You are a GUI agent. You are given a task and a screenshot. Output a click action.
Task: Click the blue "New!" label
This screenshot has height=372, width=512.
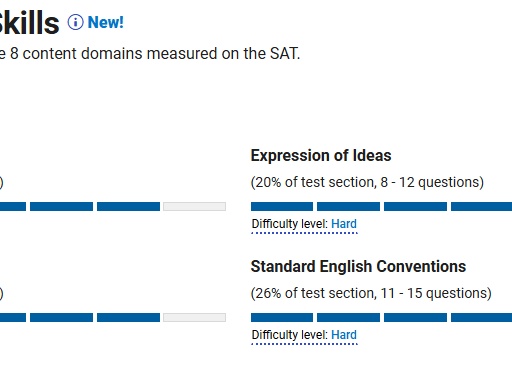pyautogui.click(x=105, y=23)
